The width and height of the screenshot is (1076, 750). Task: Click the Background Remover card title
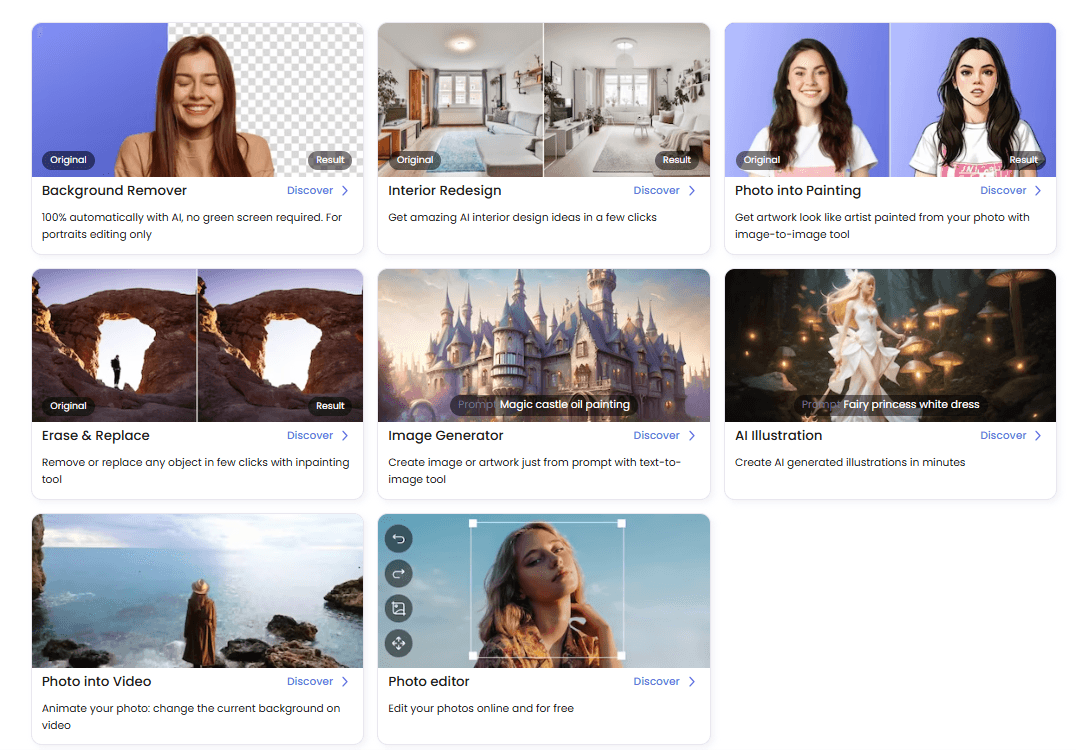[115, 191]
